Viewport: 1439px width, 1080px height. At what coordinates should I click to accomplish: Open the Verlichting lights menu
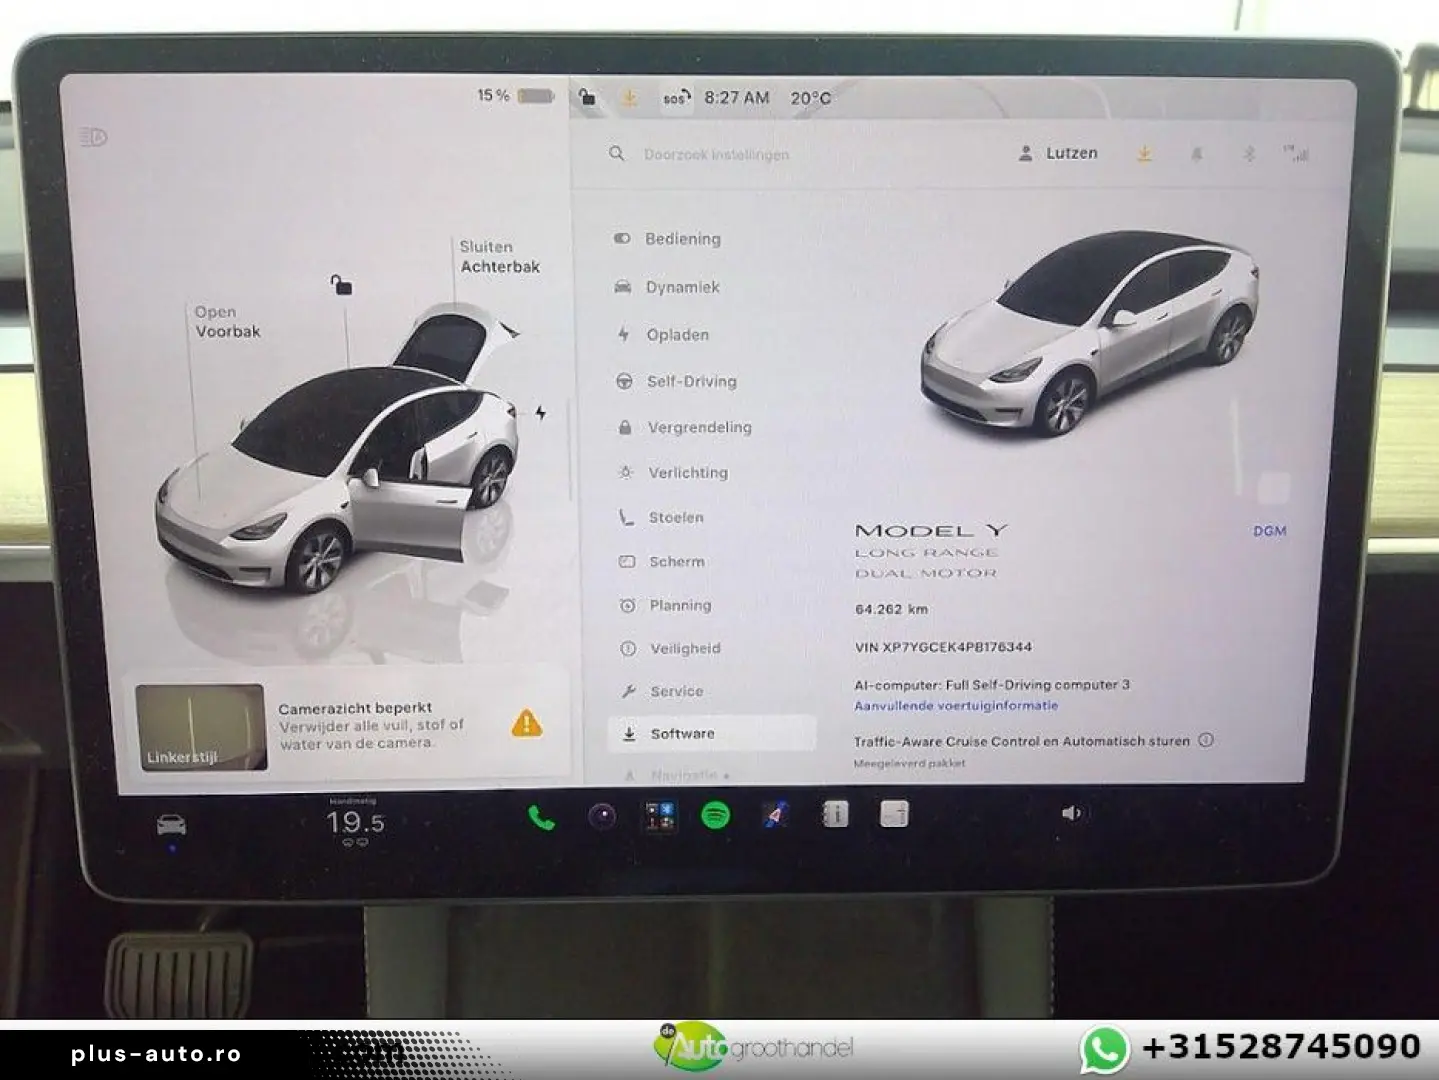[689, 472]
